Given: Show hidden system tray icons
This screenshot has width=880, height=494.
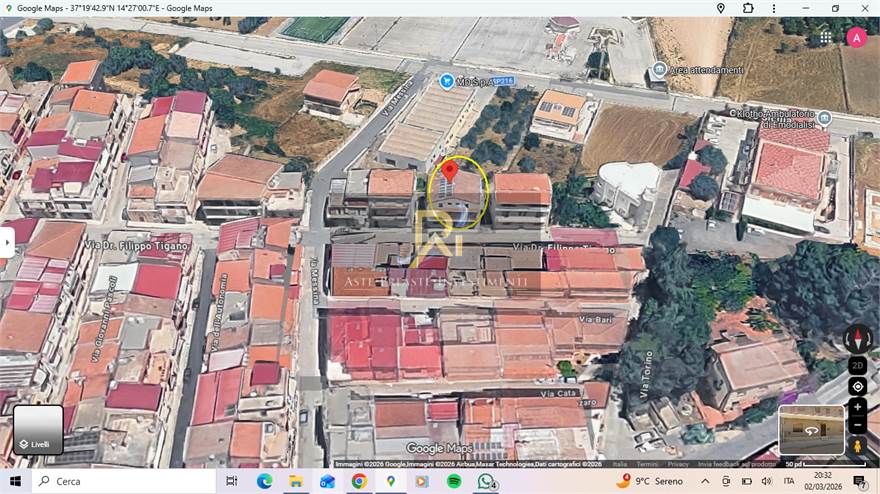Looking at the screenshot, I should tap(705, 481).
